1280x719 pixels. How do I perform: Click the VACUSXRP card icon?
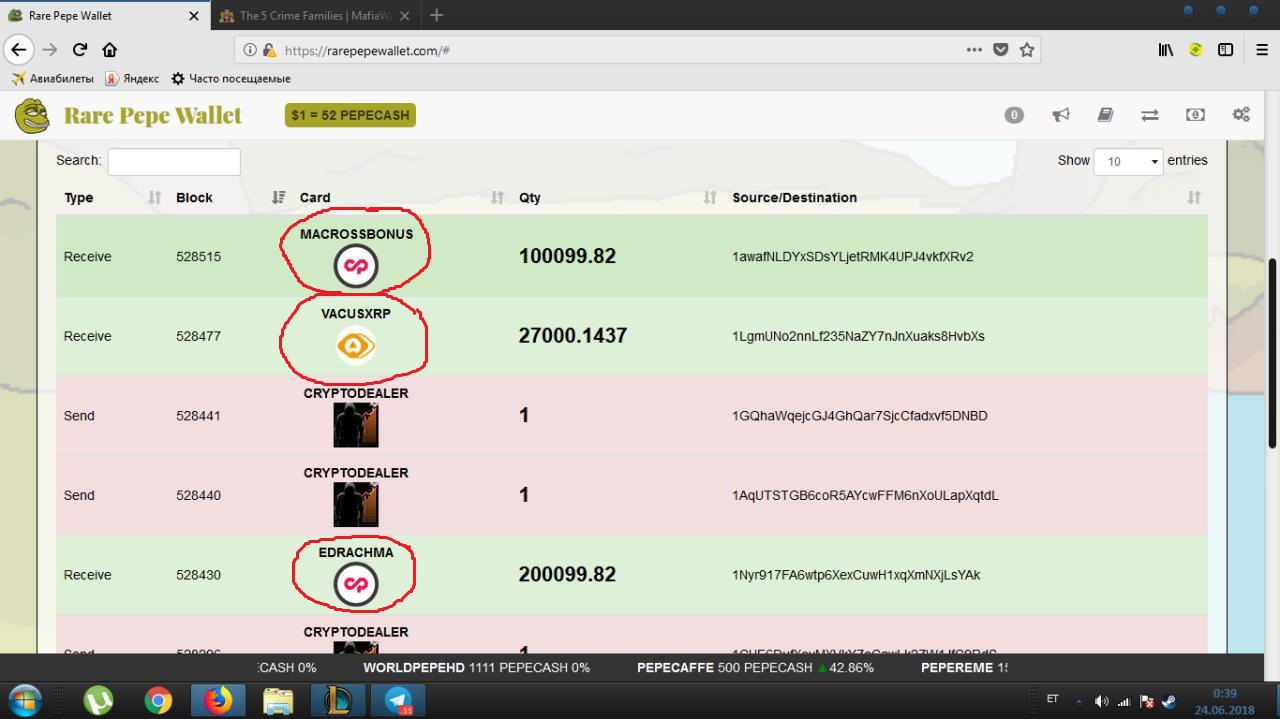pyautogui.click(x=356, y=346)
